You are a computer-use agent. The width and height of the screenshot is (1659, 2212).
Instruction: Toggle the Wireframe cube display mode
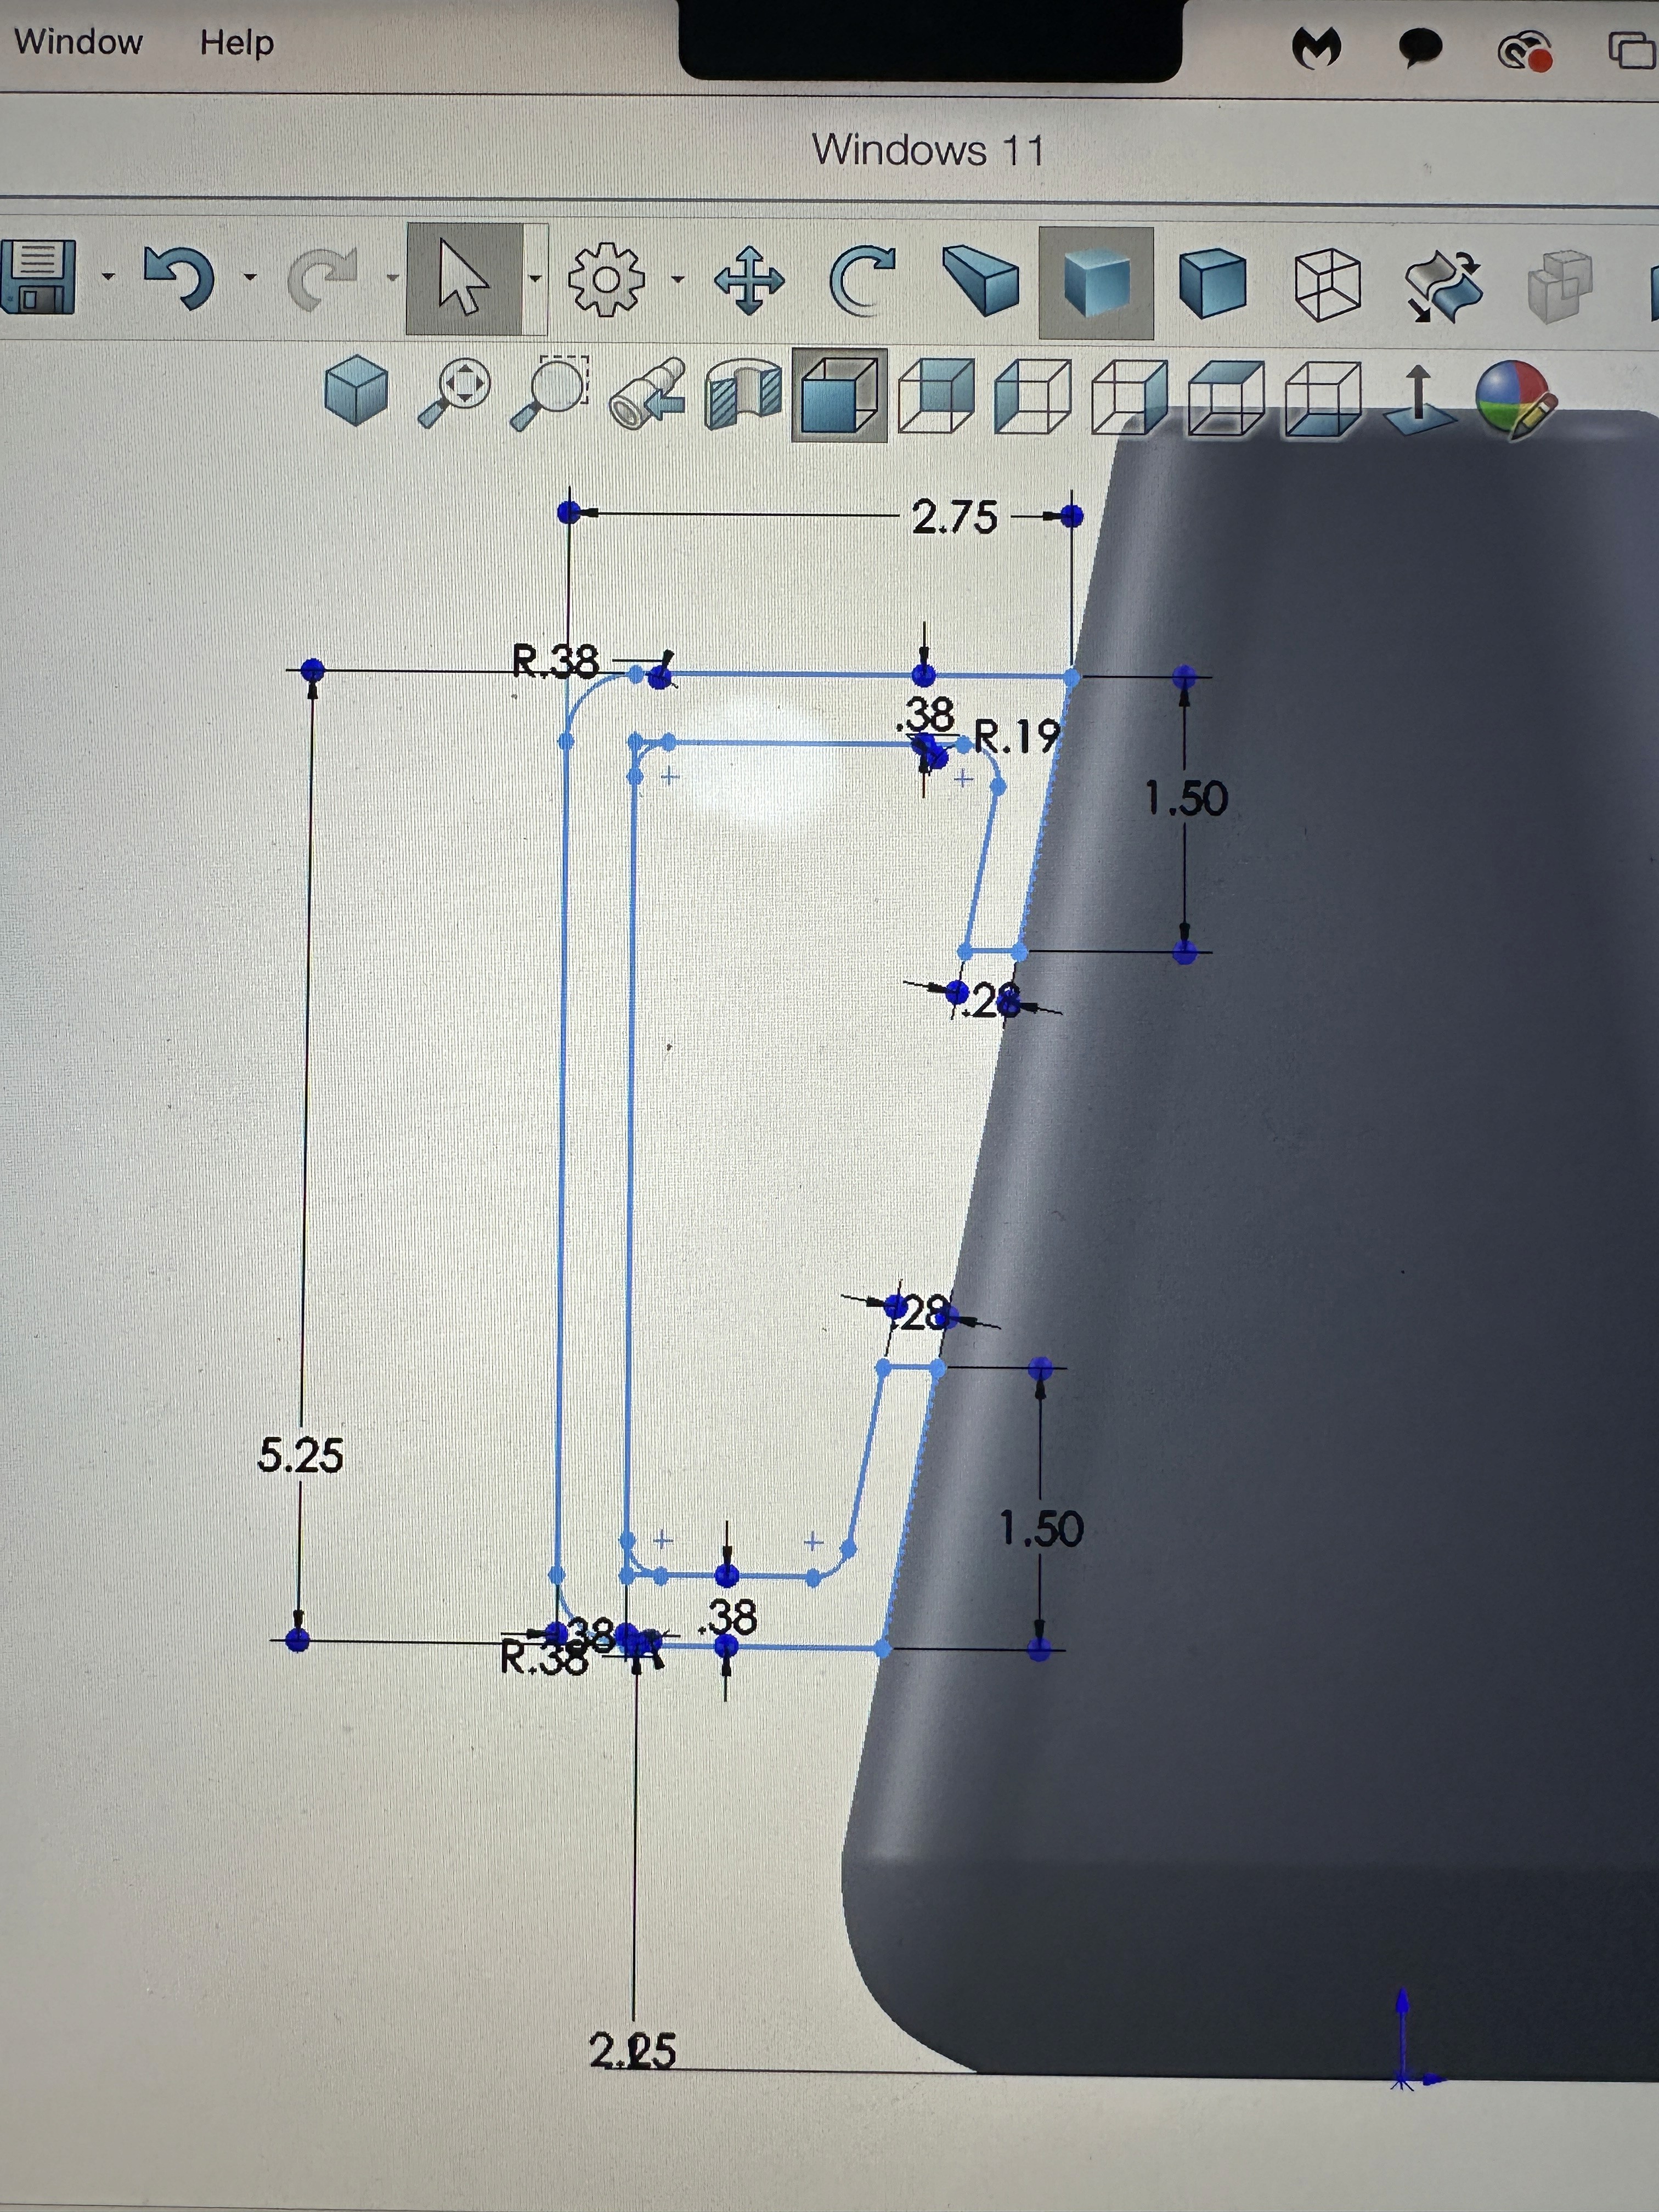tap(1327, 284)
